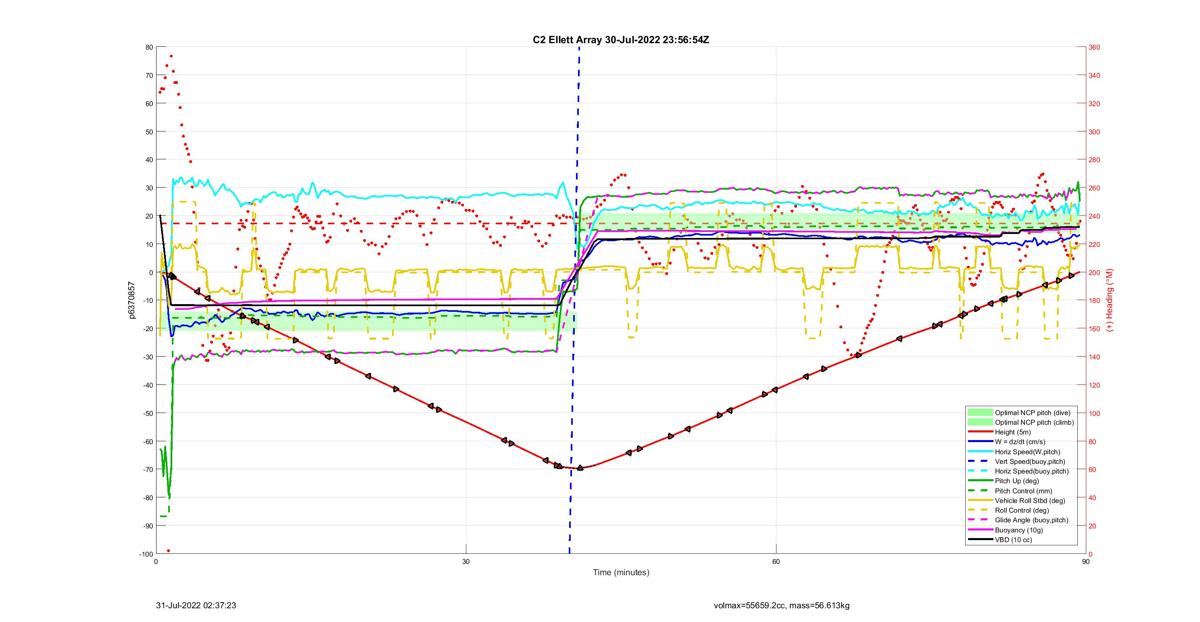The height and width of the screenshot is (622, 1200).
Task: Select 'Horiz Speed(buoy,pitch)' legend label
Action: point(1032,471)
